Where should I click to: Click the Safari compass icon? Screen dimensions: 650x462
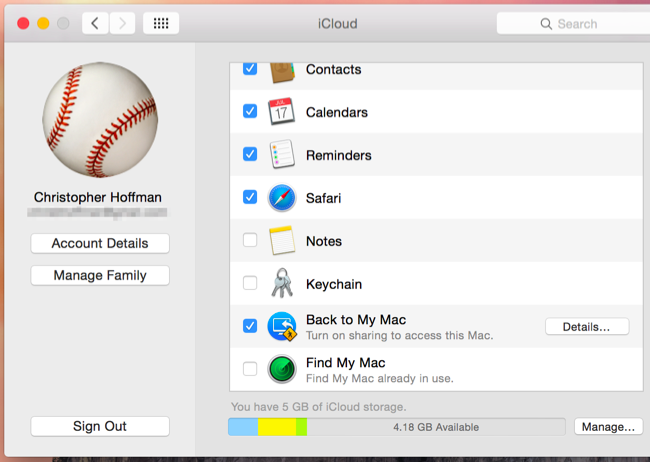point(281,198)
